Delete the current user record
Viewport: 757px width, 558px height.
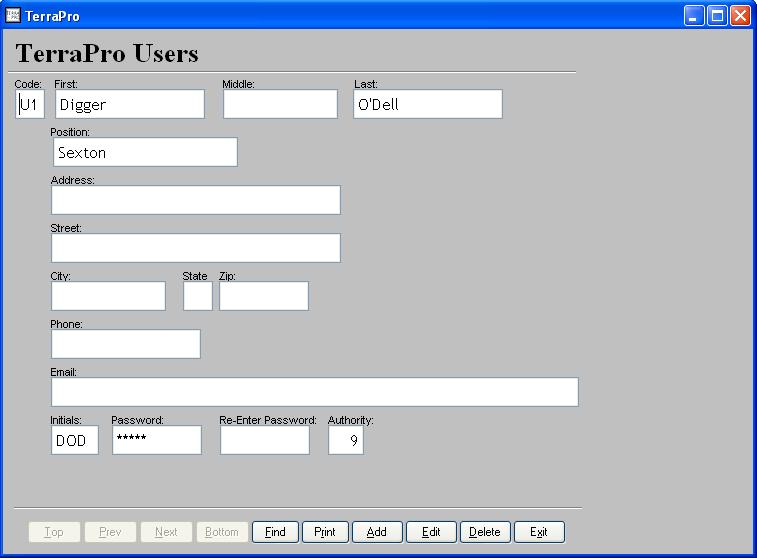click(485, 532)
